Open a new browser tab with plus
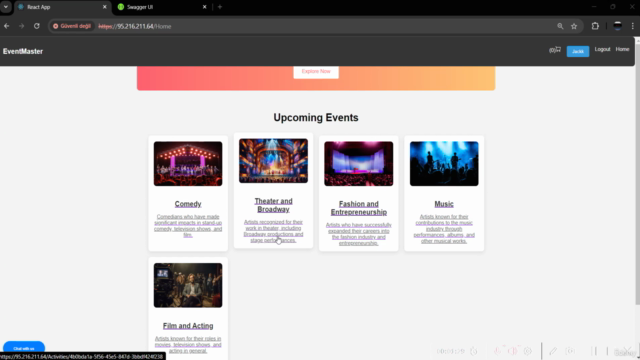The image size is (640, 360). click(220, 7)
